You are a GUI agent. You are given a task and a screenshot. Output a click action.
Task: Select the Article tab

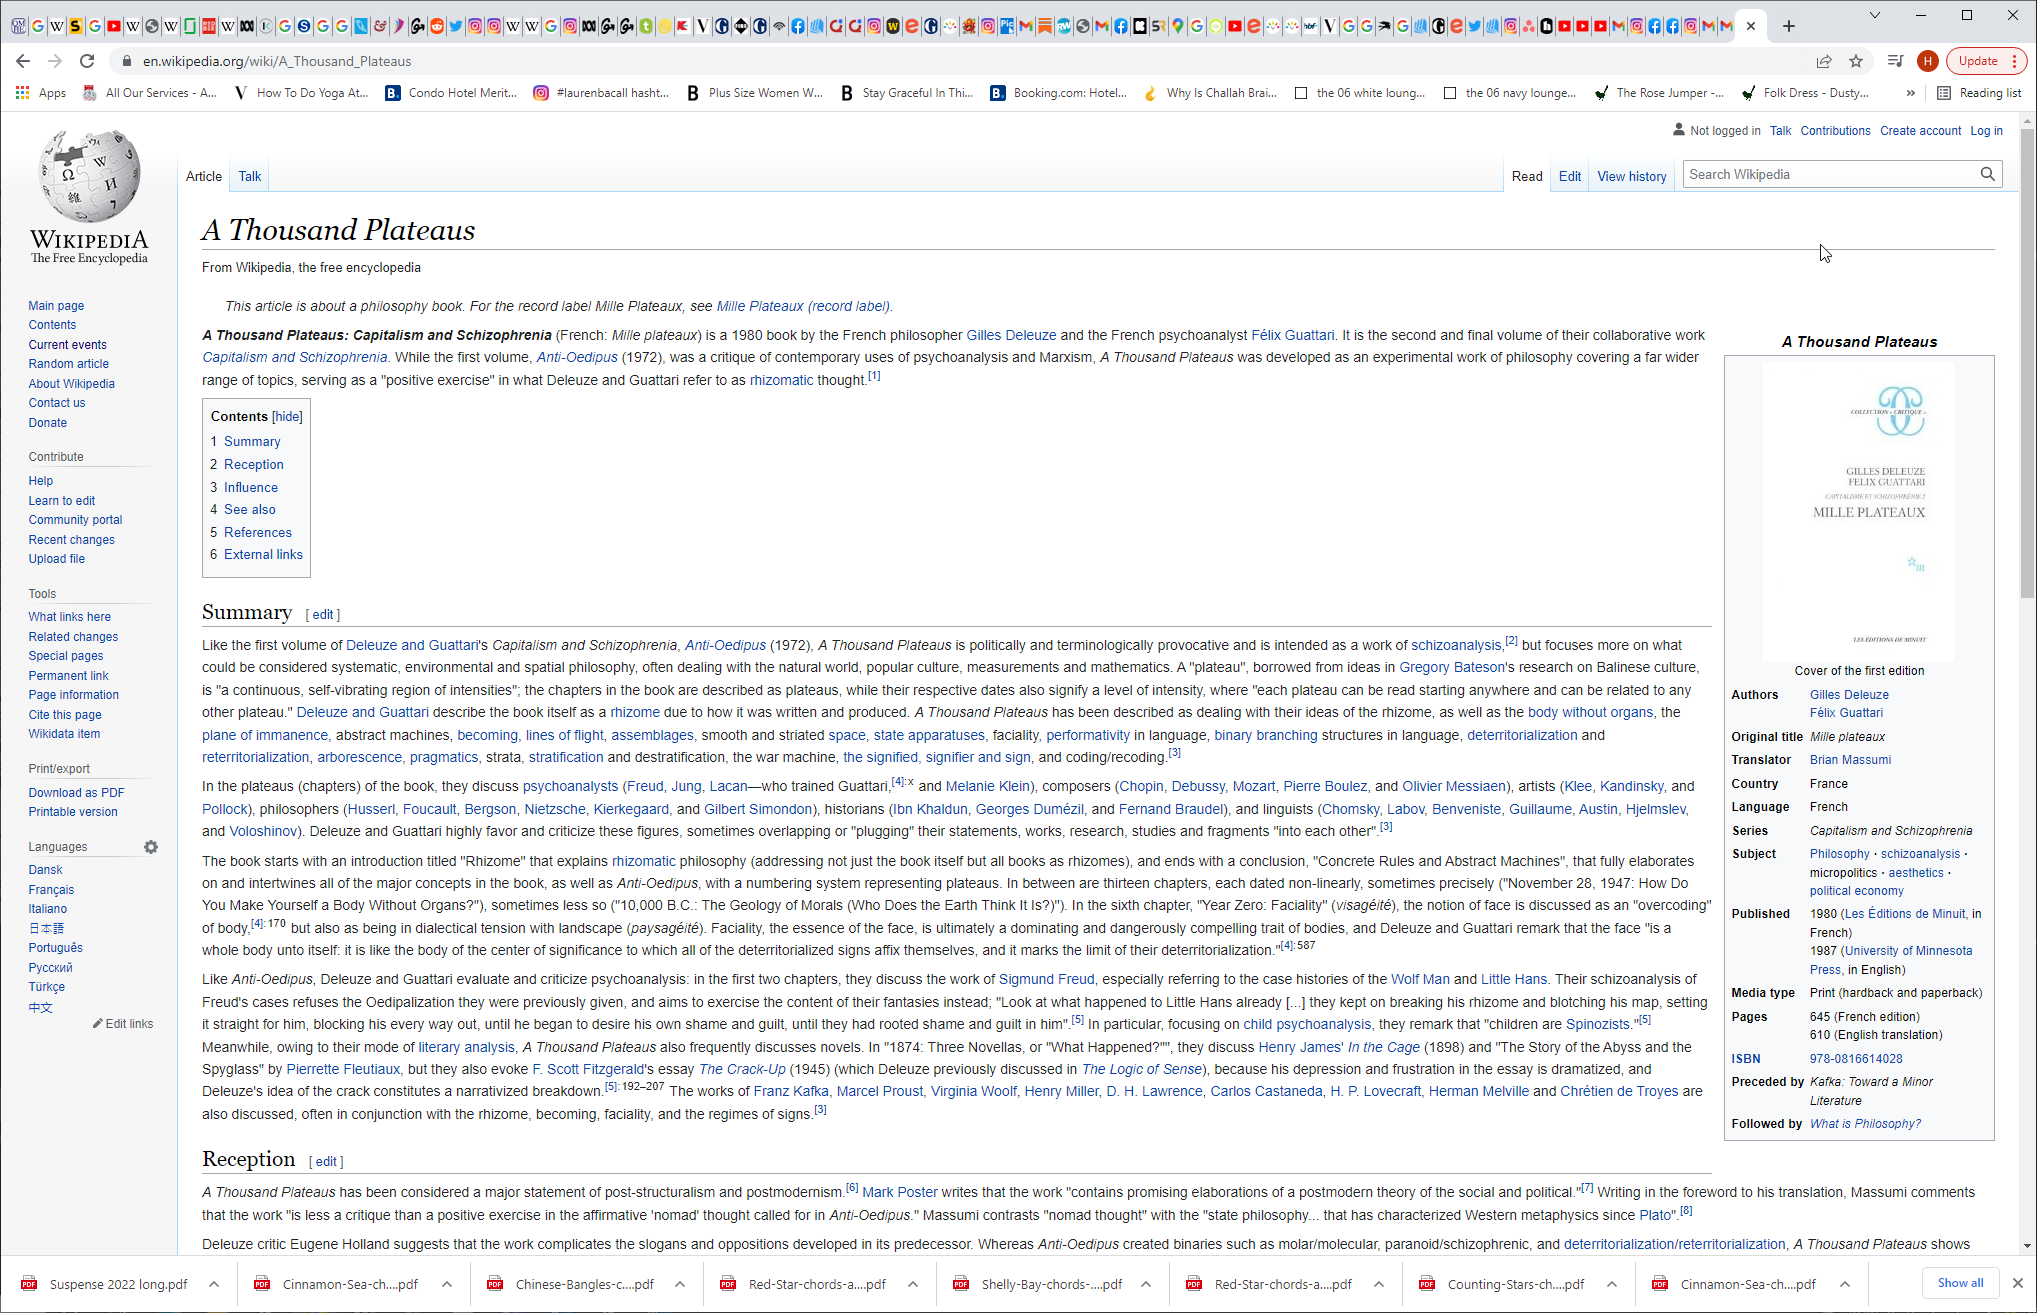(204, 176)
